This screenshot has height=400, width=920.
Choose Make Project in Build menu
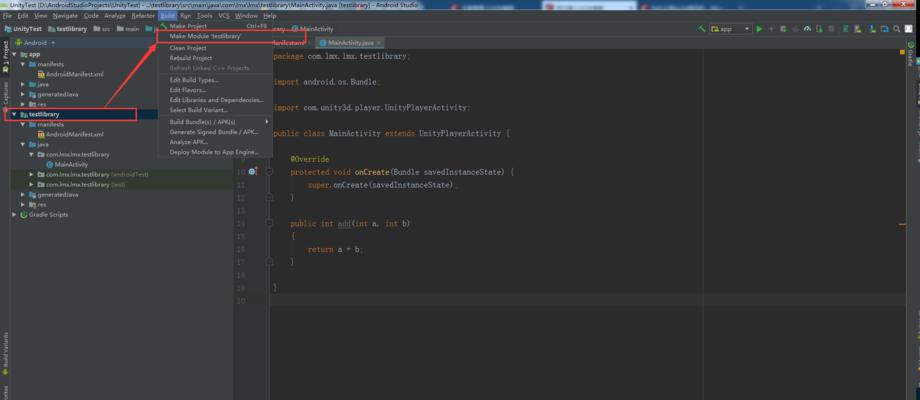point(215,26)
